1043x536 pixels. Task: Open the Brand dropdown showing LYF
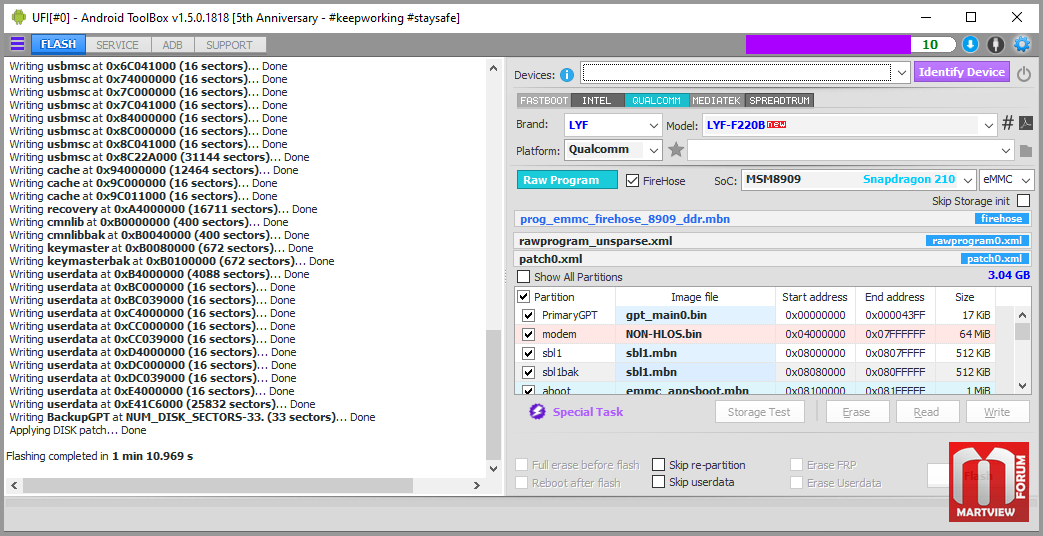tap(613, 124)
